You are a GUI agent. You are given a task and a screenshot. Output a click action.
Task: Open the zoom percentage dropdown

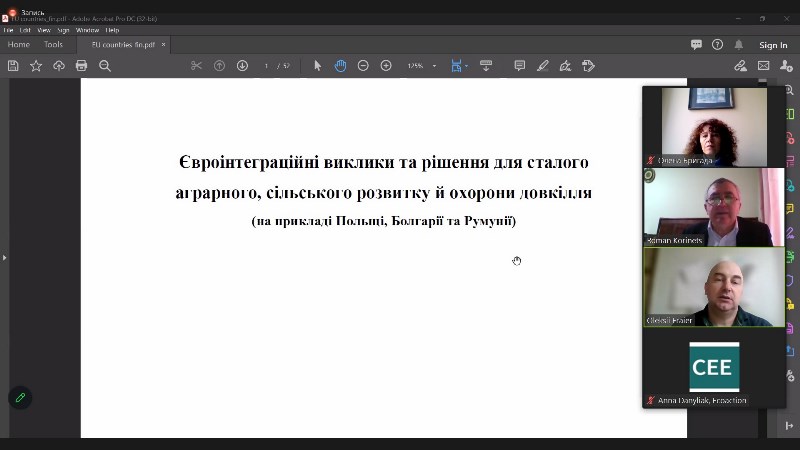coord(418,66)
